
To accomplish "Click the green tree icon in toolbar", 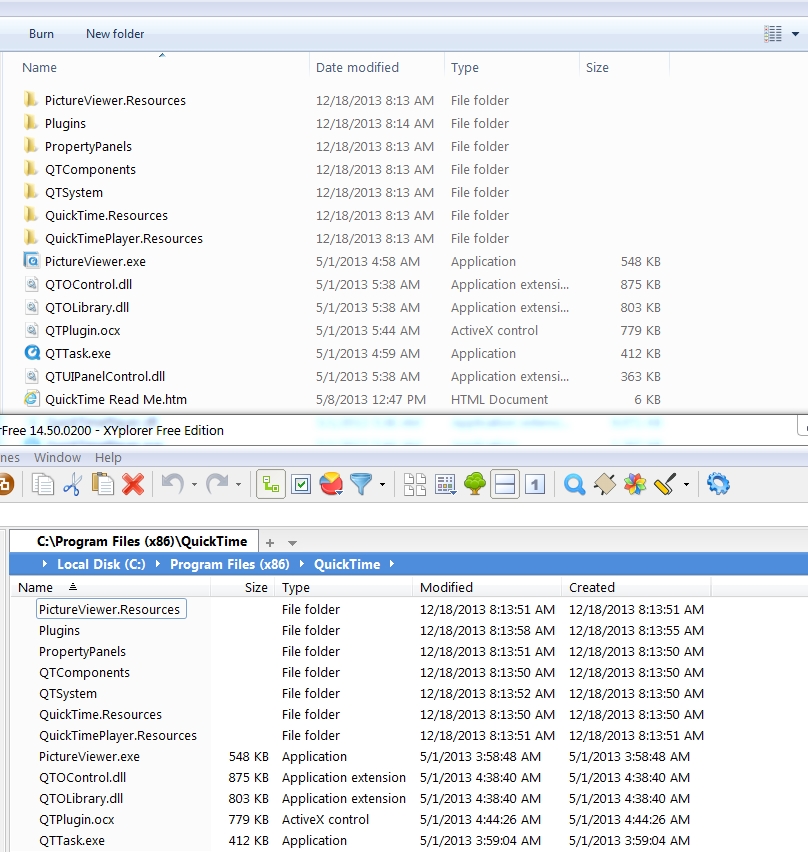I will tap(475, 485).
